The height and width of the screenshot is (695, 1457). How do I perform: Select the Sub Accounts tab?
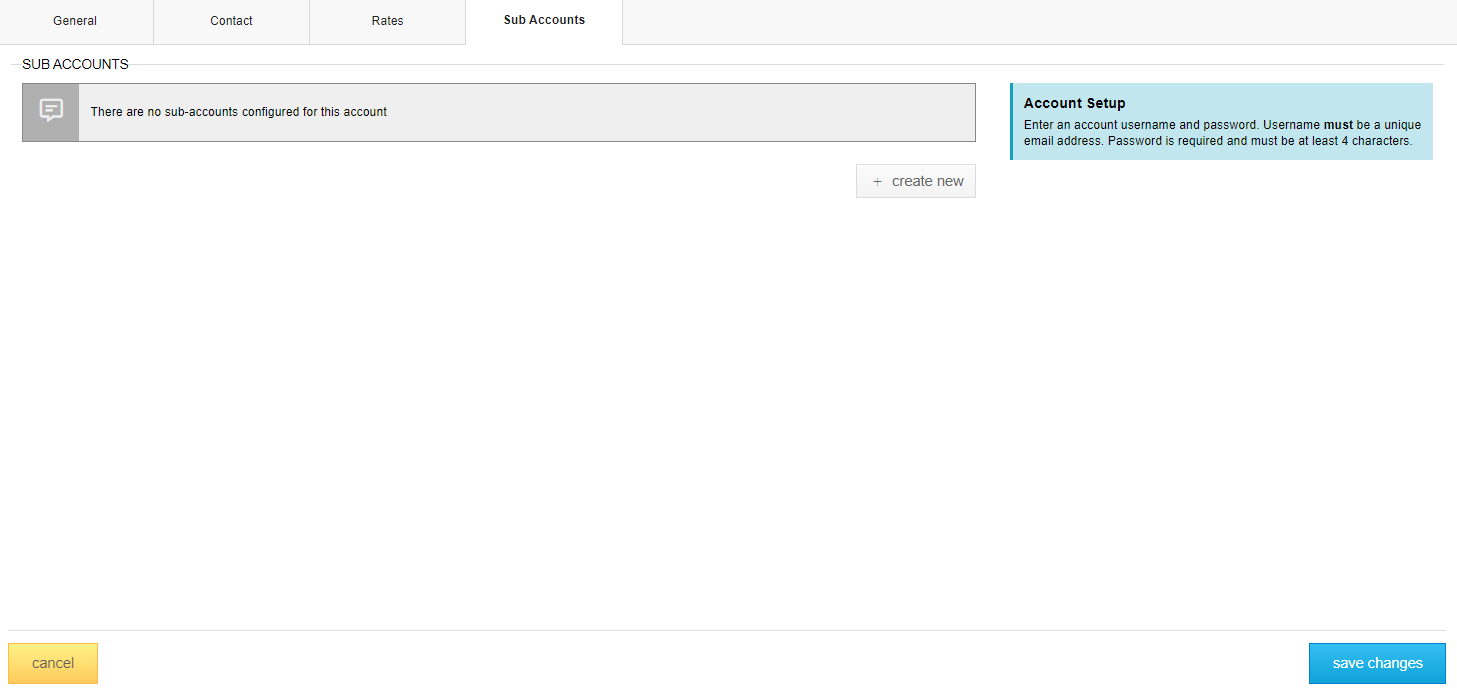544,21
